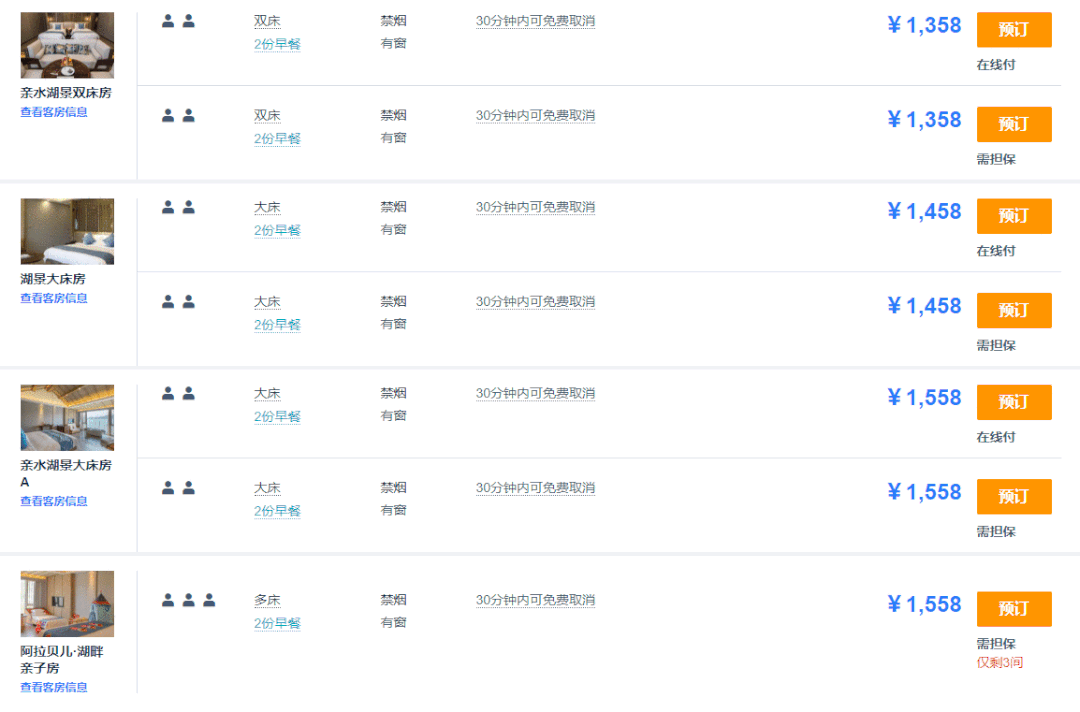View the 亲水湖景大床房A room photo

point(67,417)
